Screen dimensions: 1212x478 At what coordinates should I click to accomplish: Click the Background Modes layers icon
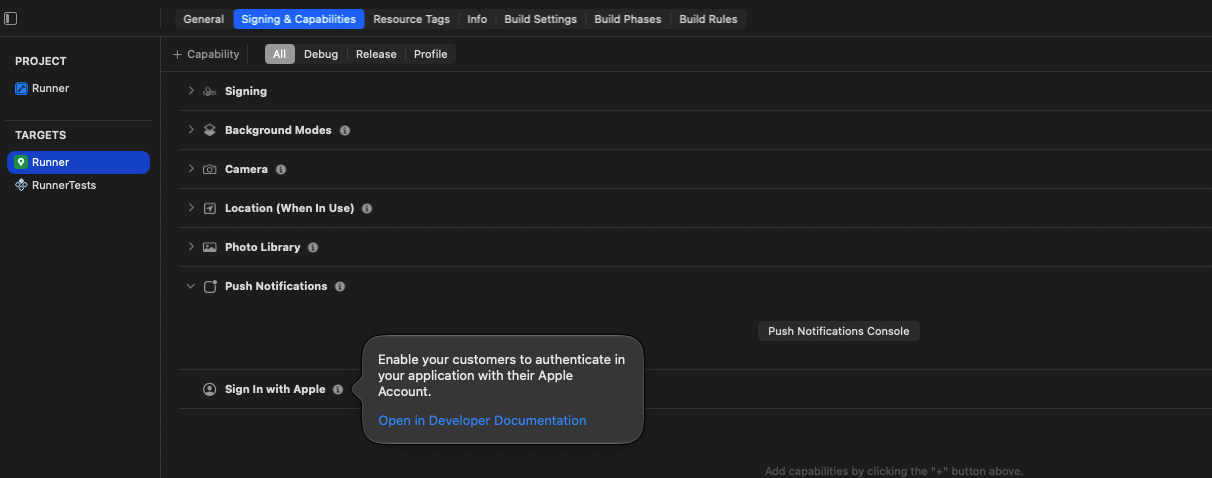pyautogui.click(x=210, y=130)
